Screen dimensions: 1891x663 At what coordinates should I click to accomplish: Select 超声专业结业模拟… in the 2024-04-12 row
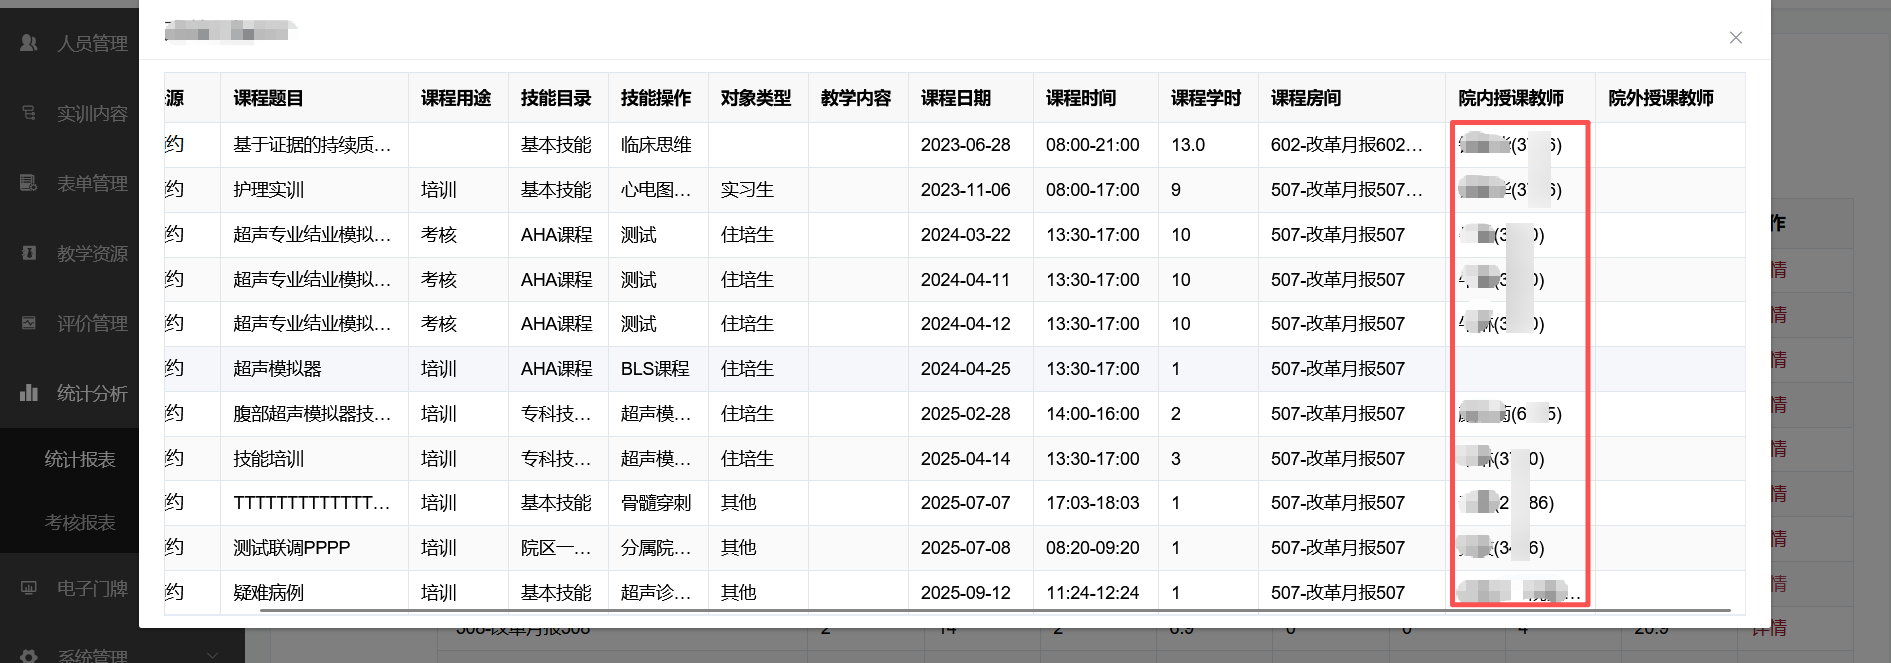[312, 324]
